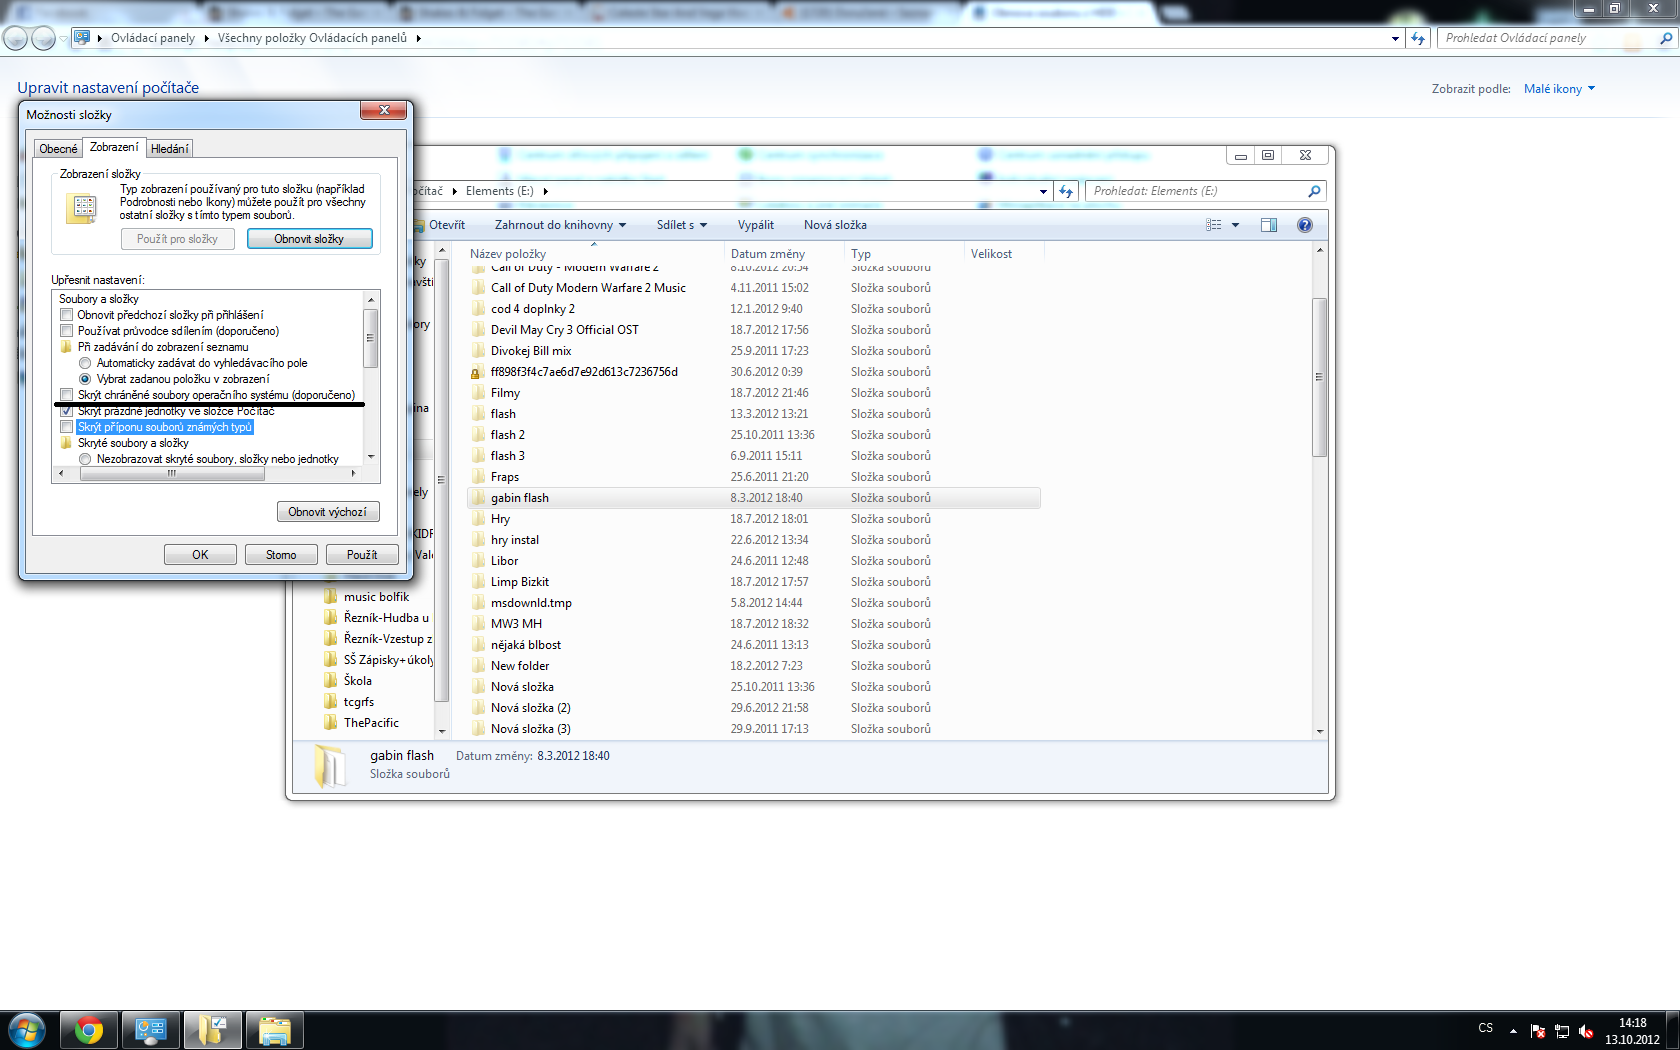Image resolution: width=1680 pixels, height=1050 pixels.
Task: Expand arrow after 'Všechny položky Ovládacích panelů'
Action: tap(418, 38)
